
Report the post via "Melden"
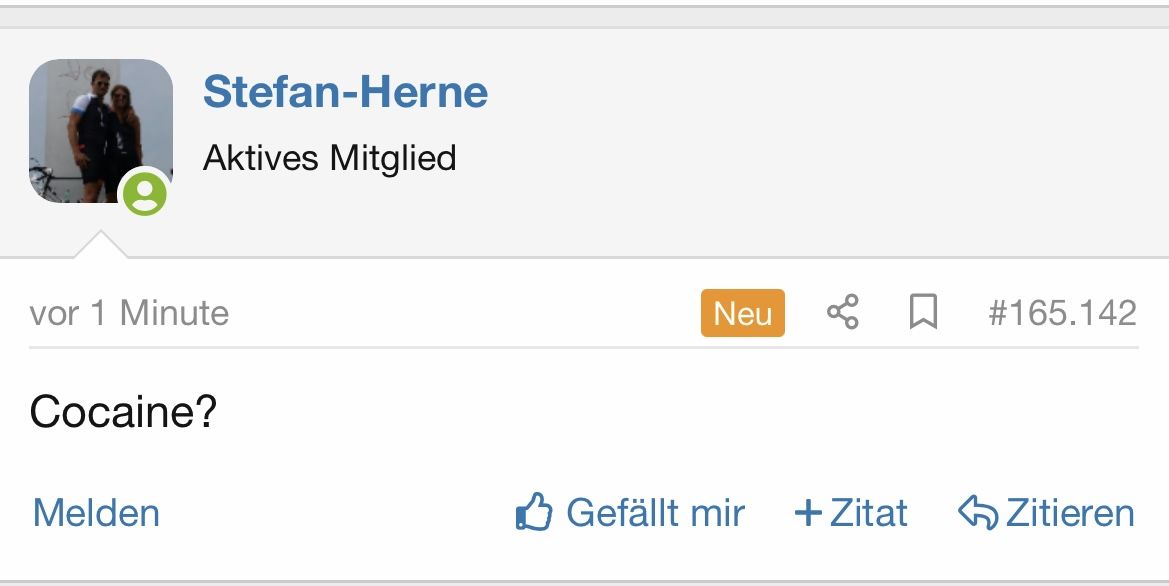click(x=96, y=513)
